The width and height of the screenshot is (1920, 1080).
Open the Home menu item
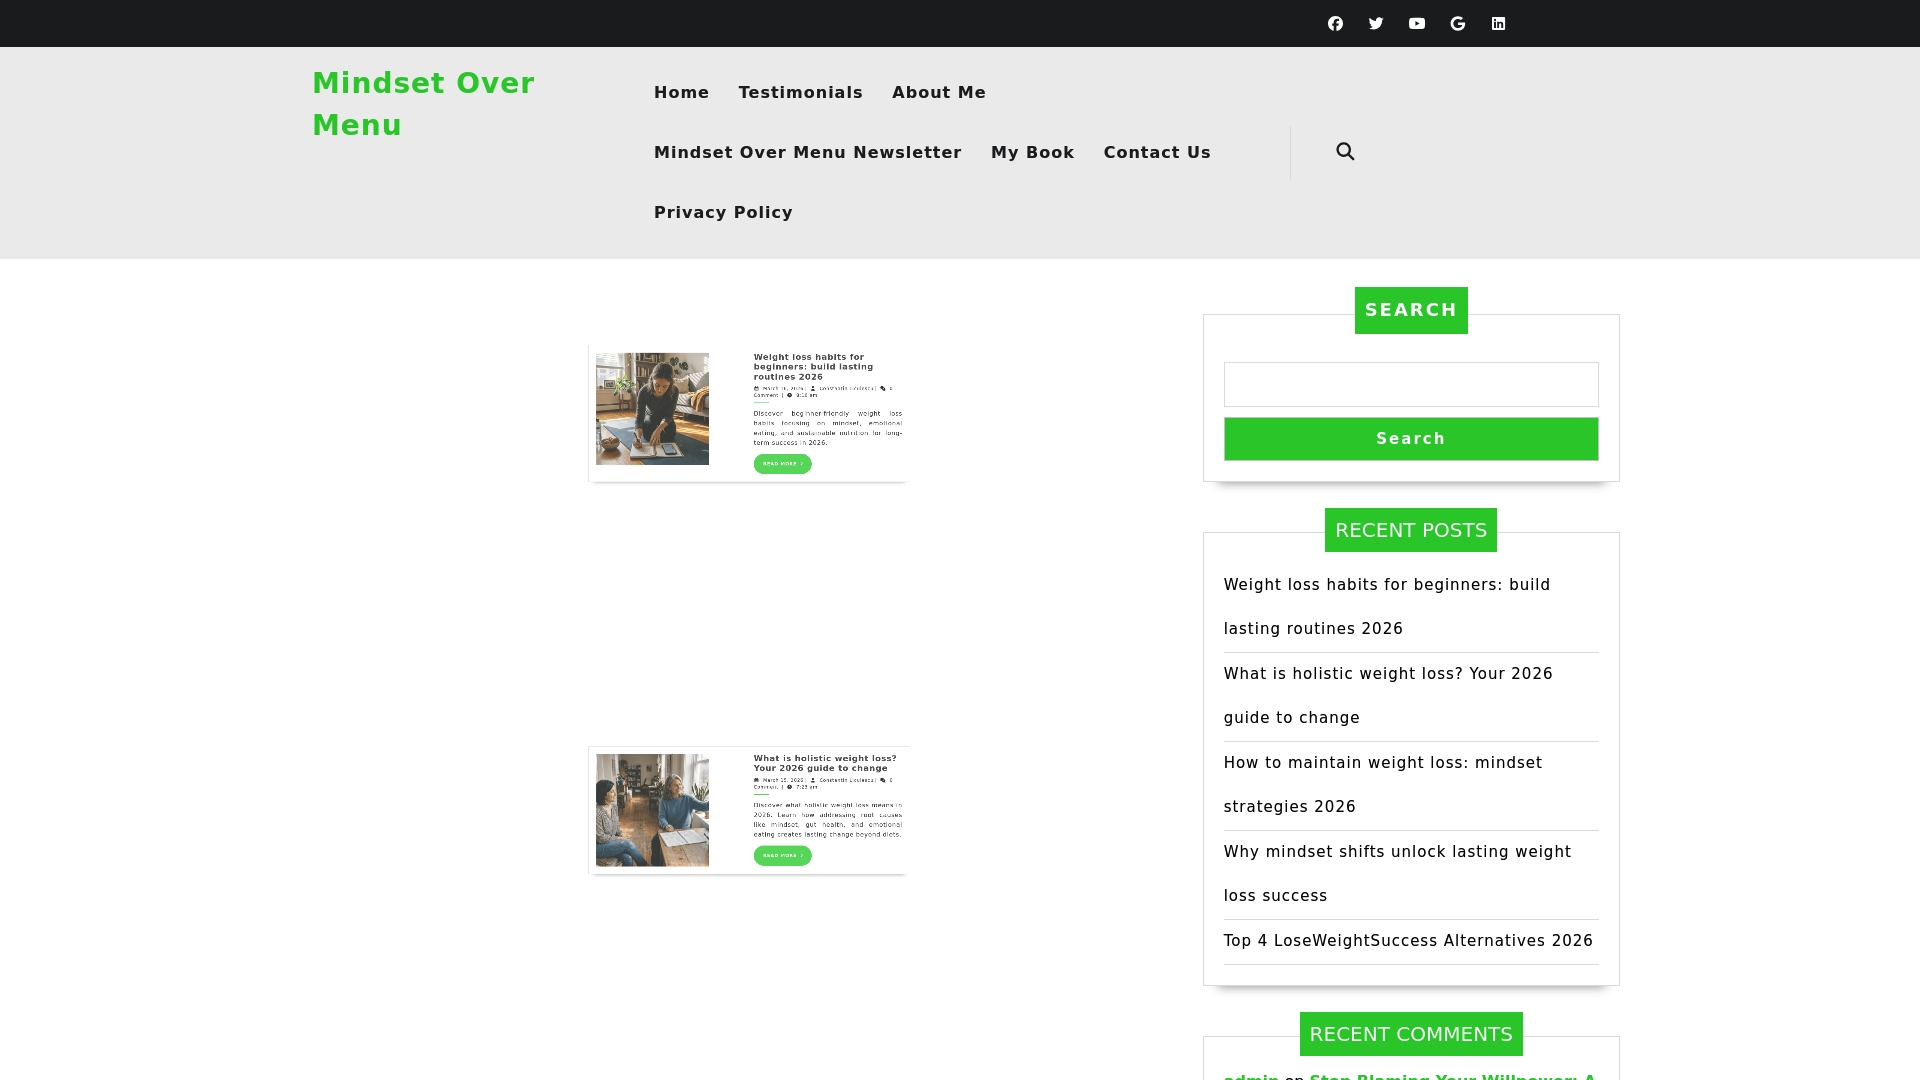click(681, 92)
